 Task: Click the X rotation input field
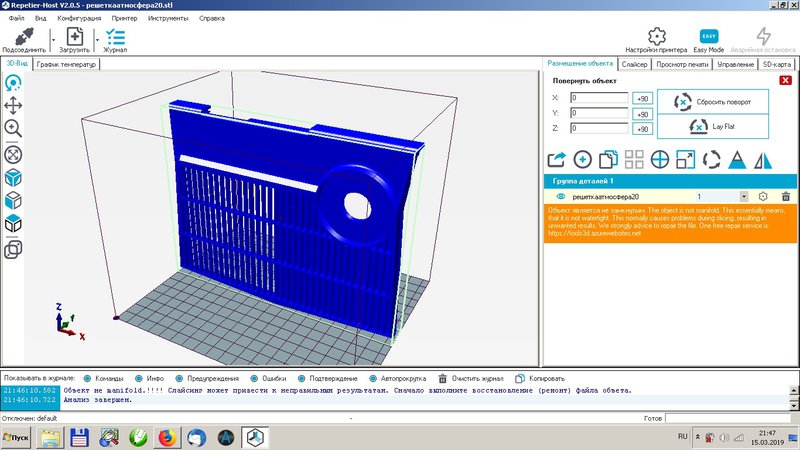pos(599,97)
